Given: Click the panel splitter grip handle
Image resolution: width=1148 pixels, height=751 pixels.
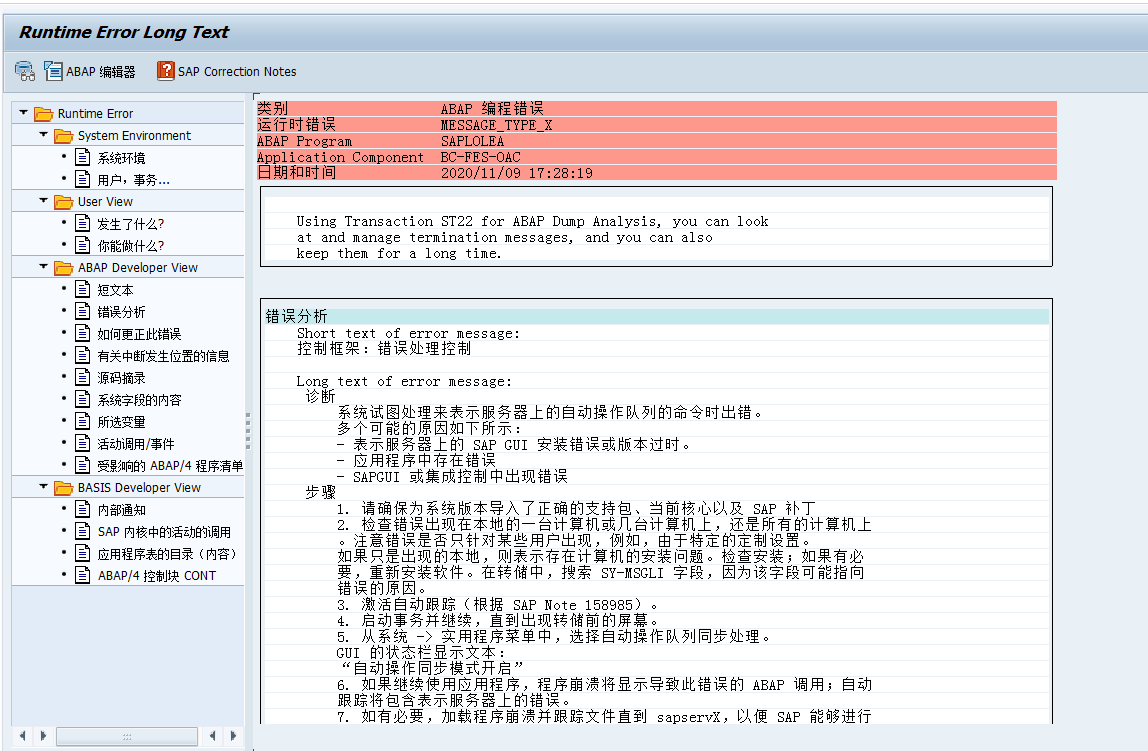Looking at the screenshot, I should pos(248,430).
